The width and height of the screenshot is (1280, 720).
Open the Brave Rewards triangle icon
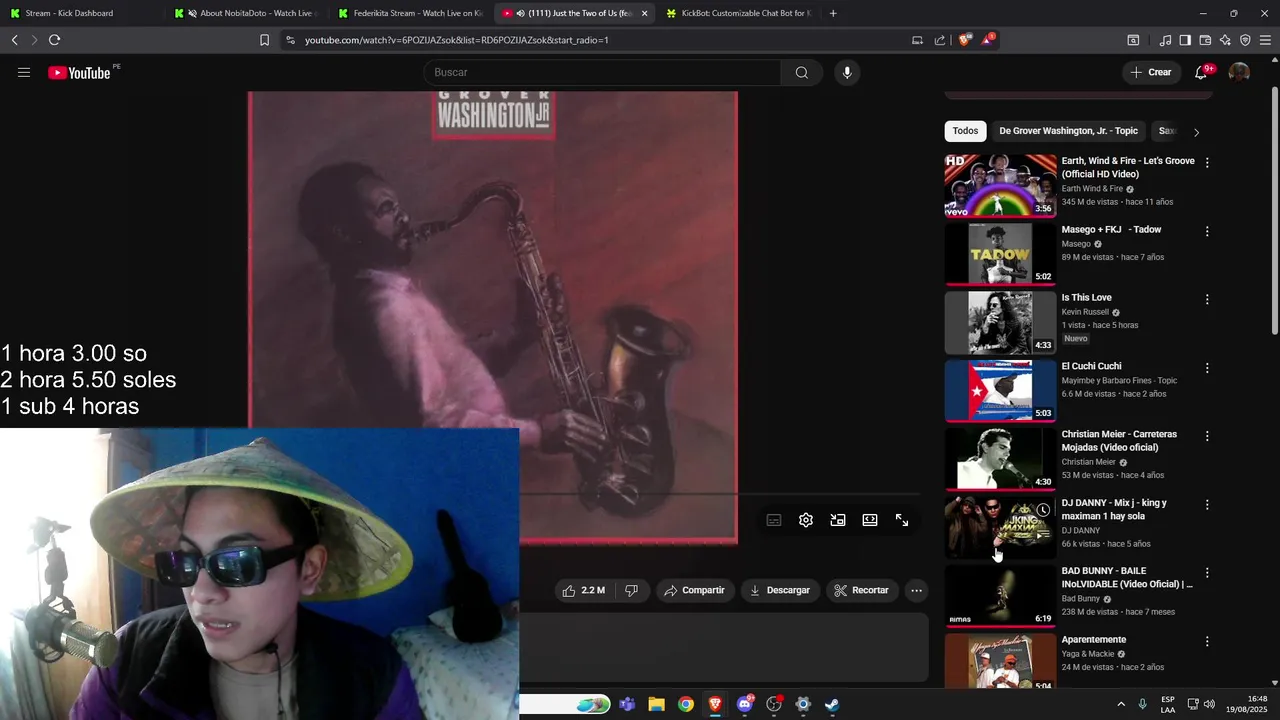pyautogui.click(x=988, y=40)
